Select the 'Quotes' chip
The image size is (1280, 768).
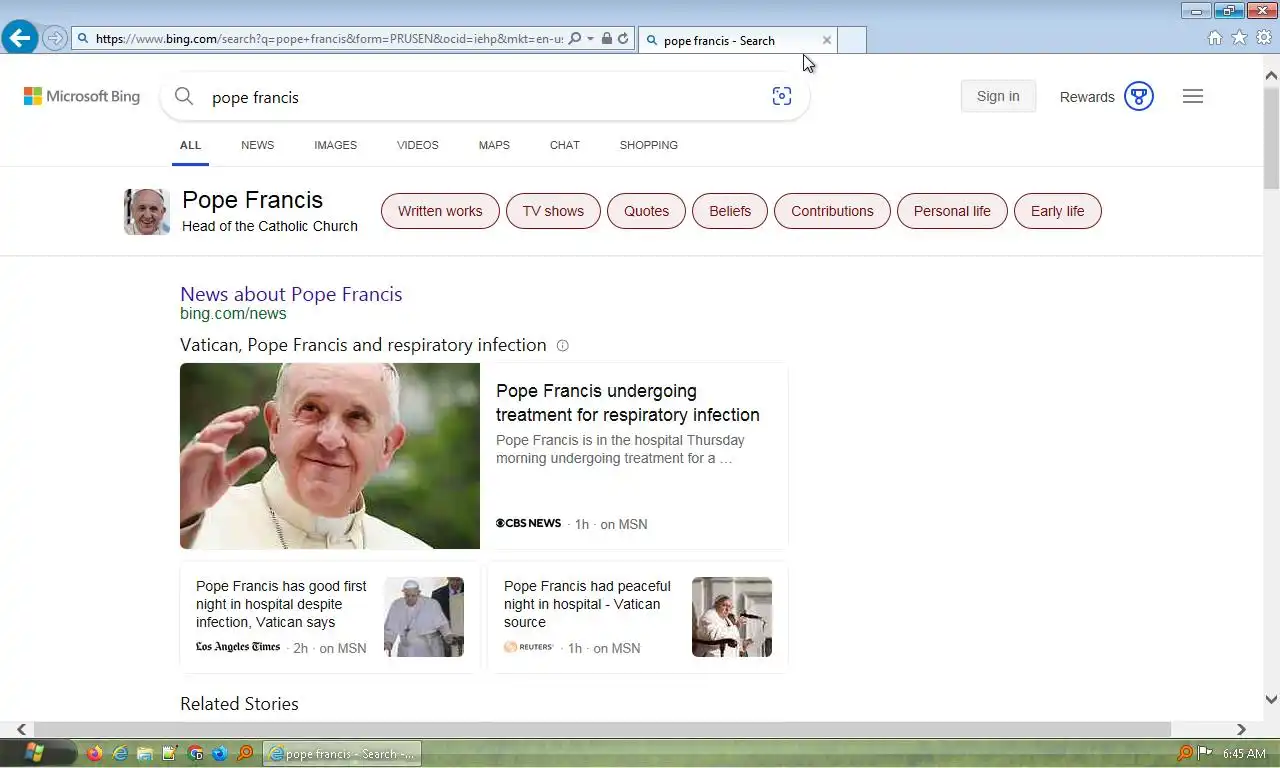[646, 211]
